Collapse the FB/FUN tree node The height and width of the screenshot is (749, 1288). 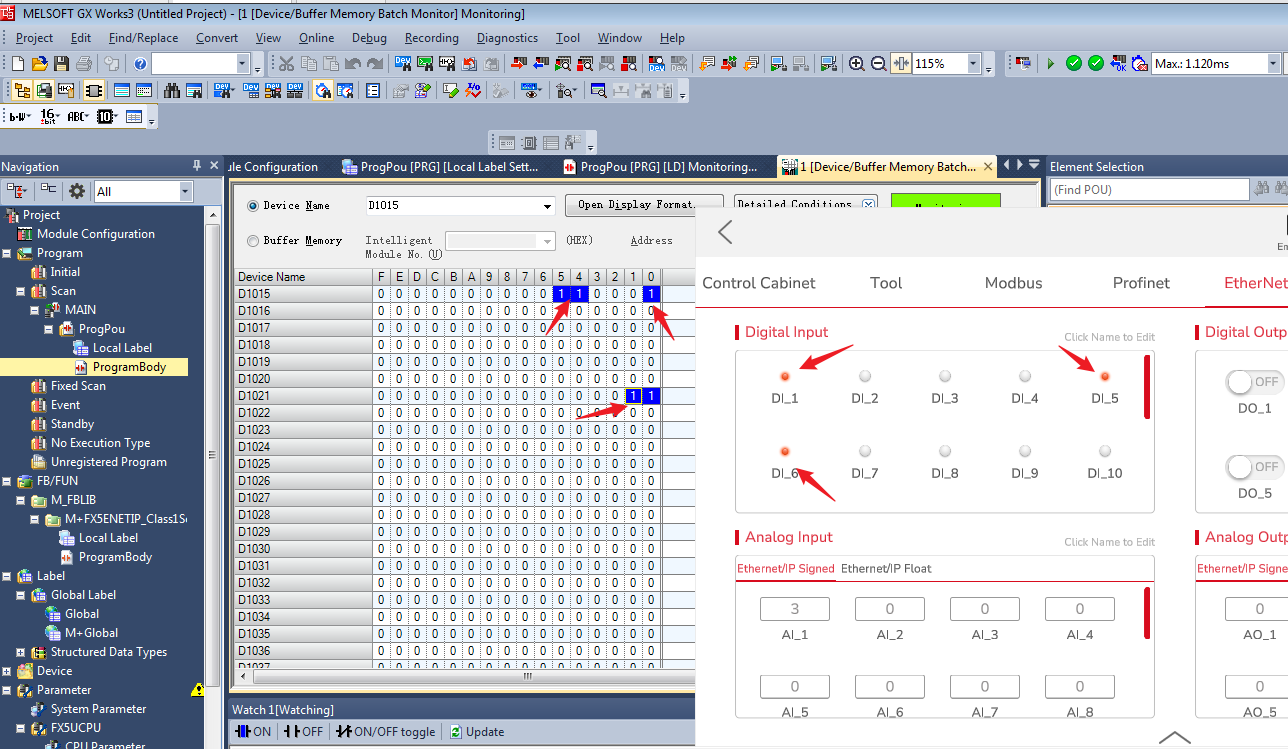tap(8, 481)
